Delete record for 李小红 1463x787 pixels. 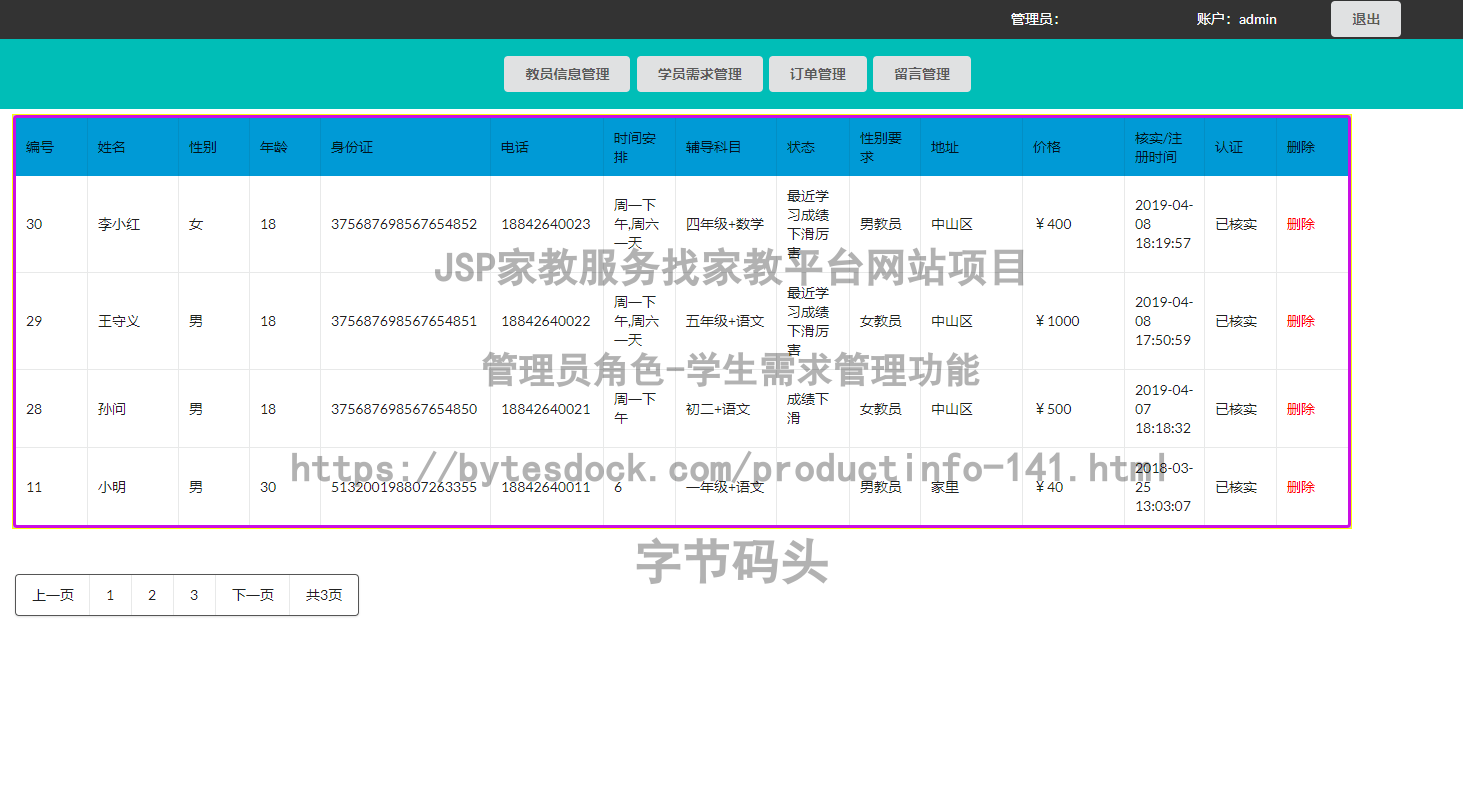[x=1300, y=224]
